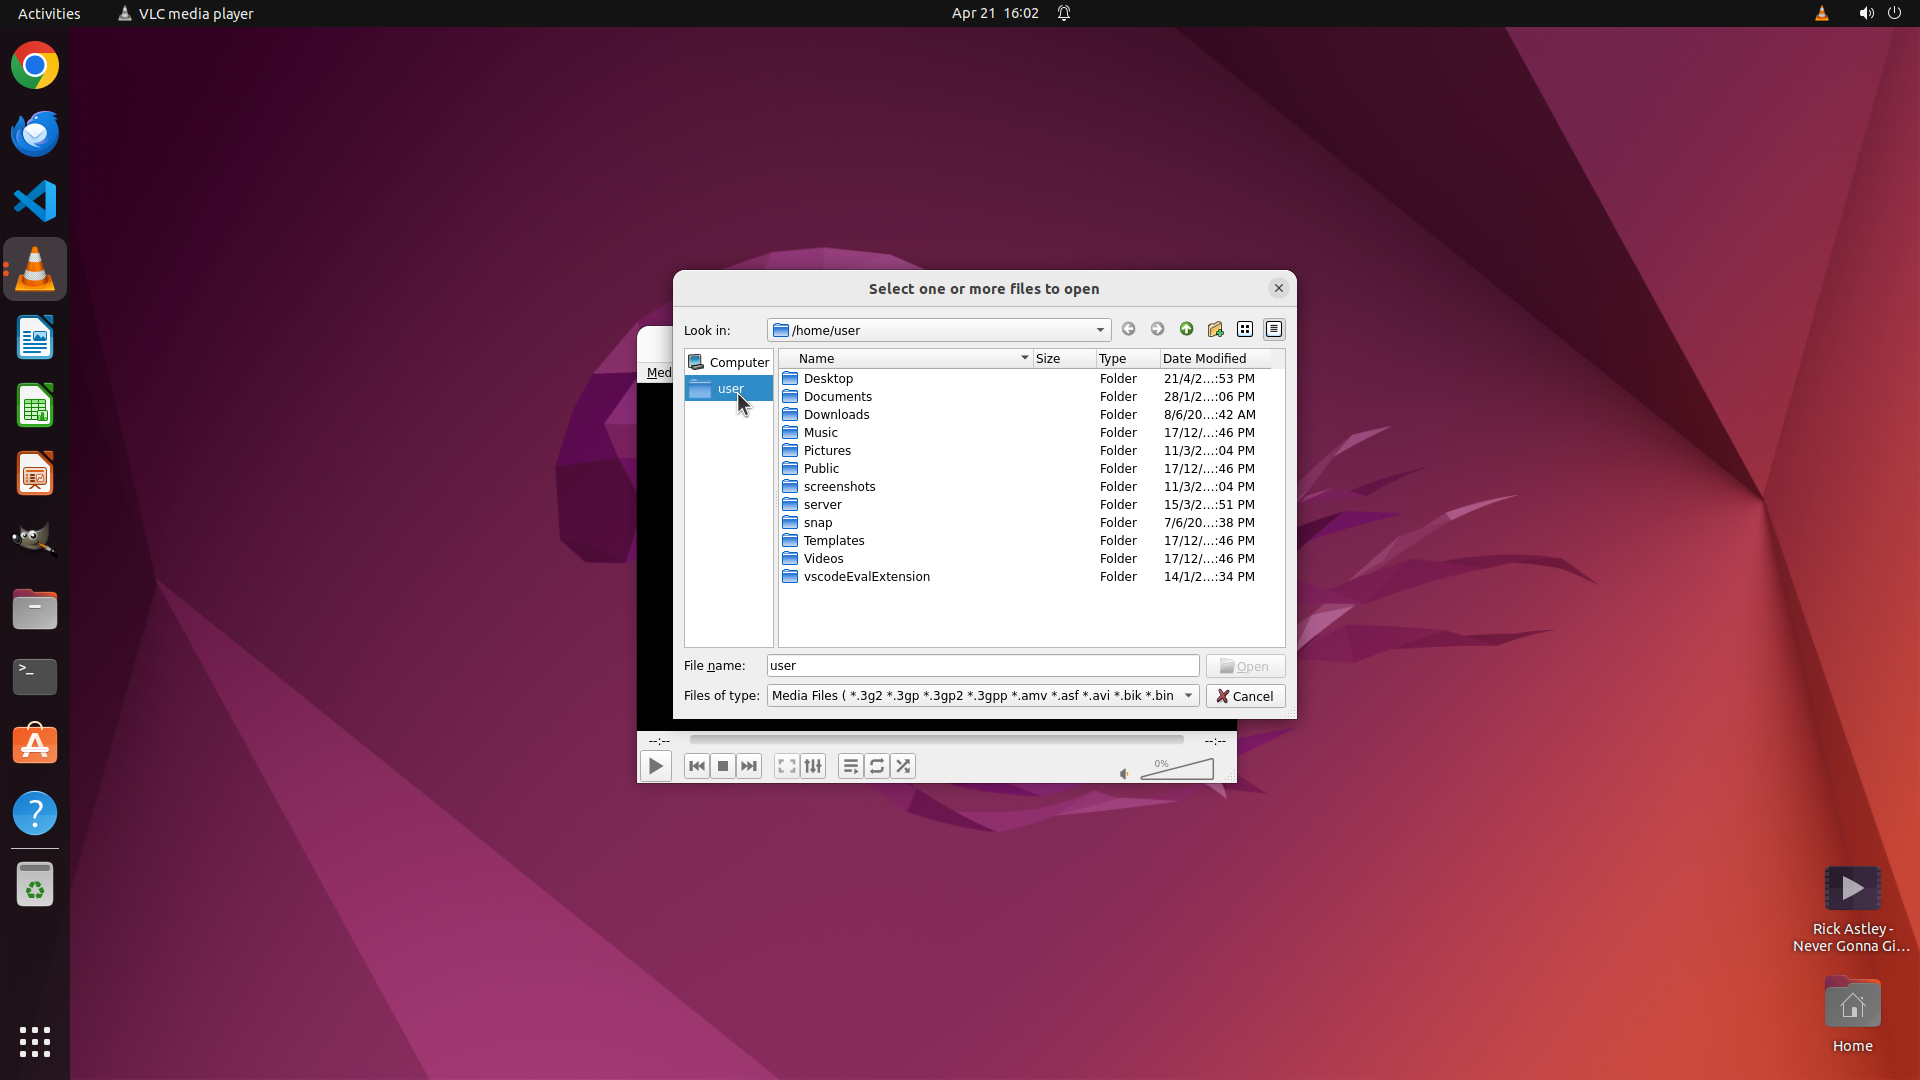Sort by the Date Modified column
Viewport: 1920px width, 1080px height.
click(x=1204, y=358)
